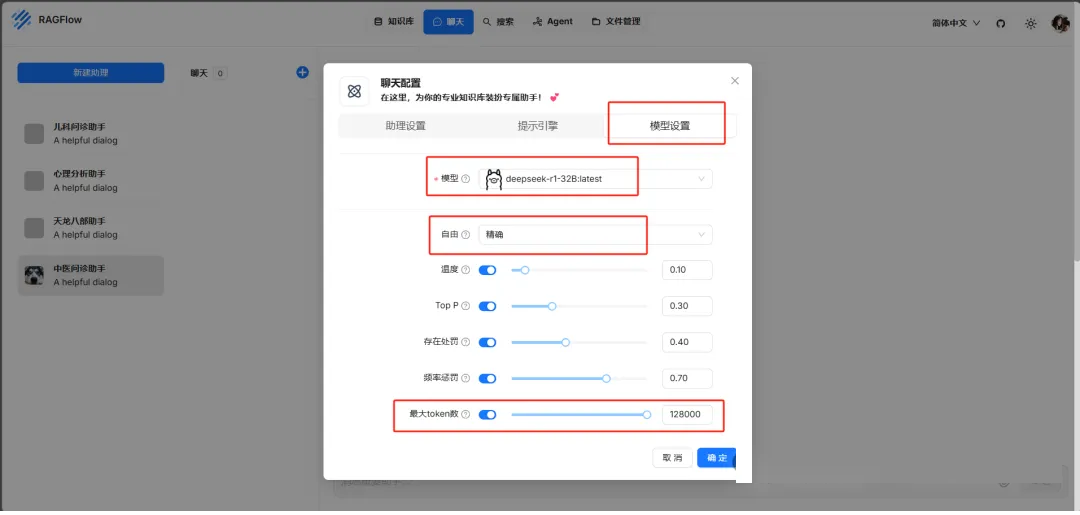Image resolution: width=1080 pixels, height=515 pixels.
Task: Click the help icon next to 存在处罚
Action: (466, 342)
